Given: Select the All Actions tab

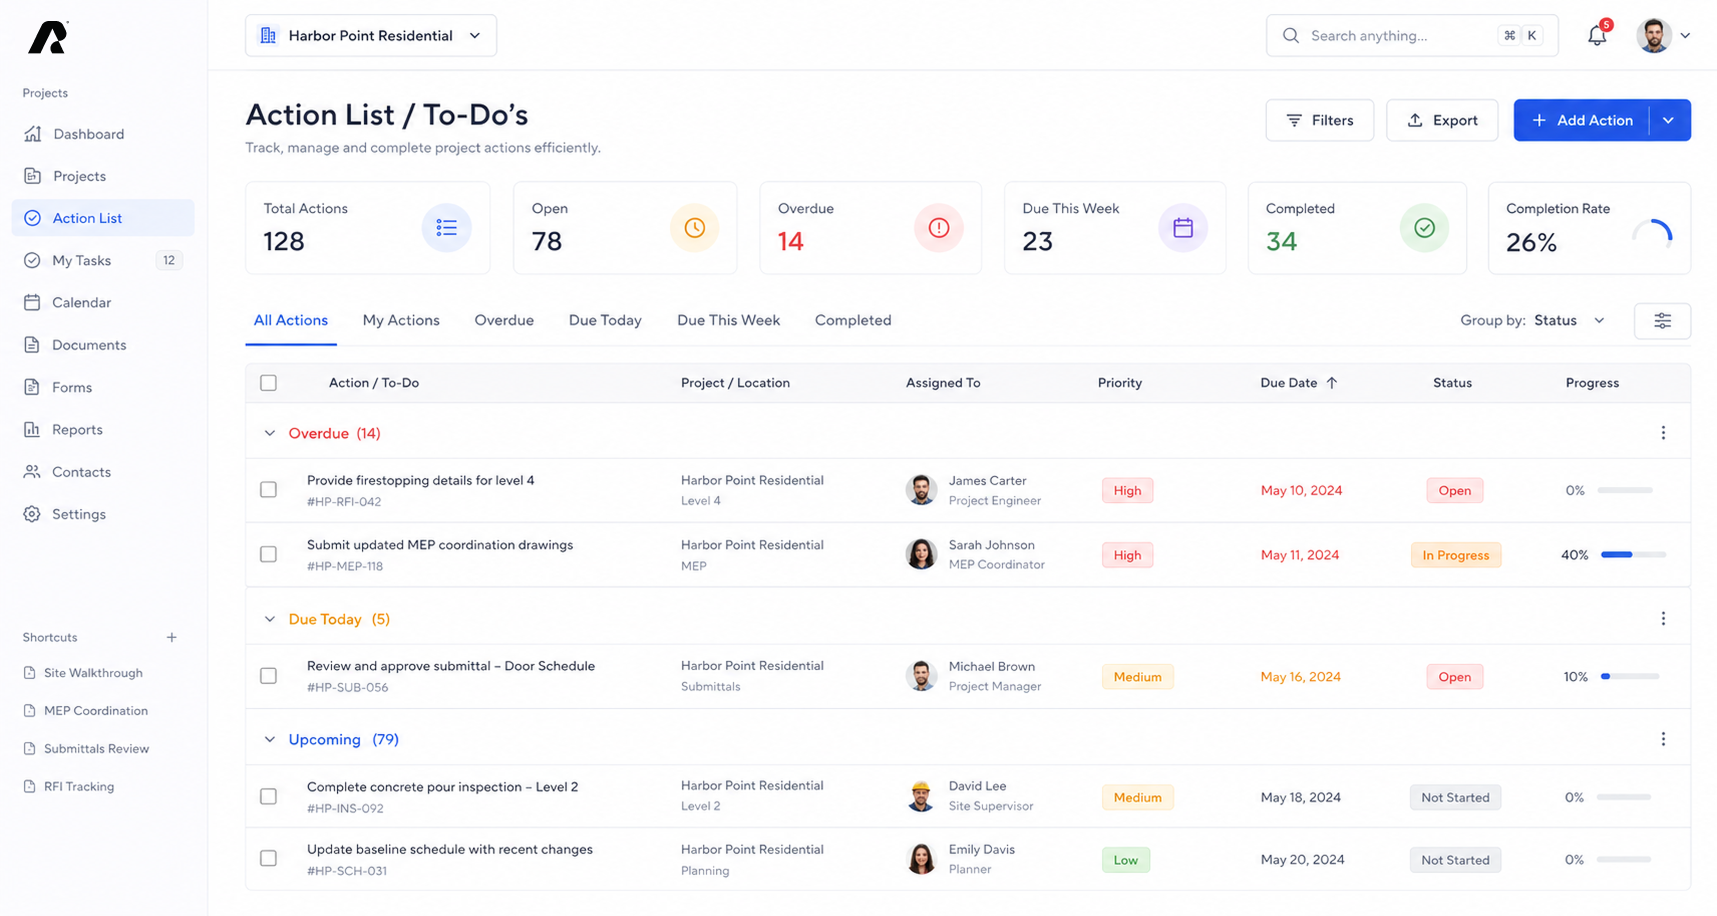Looking at the screenshot, I should click(291, 320).
